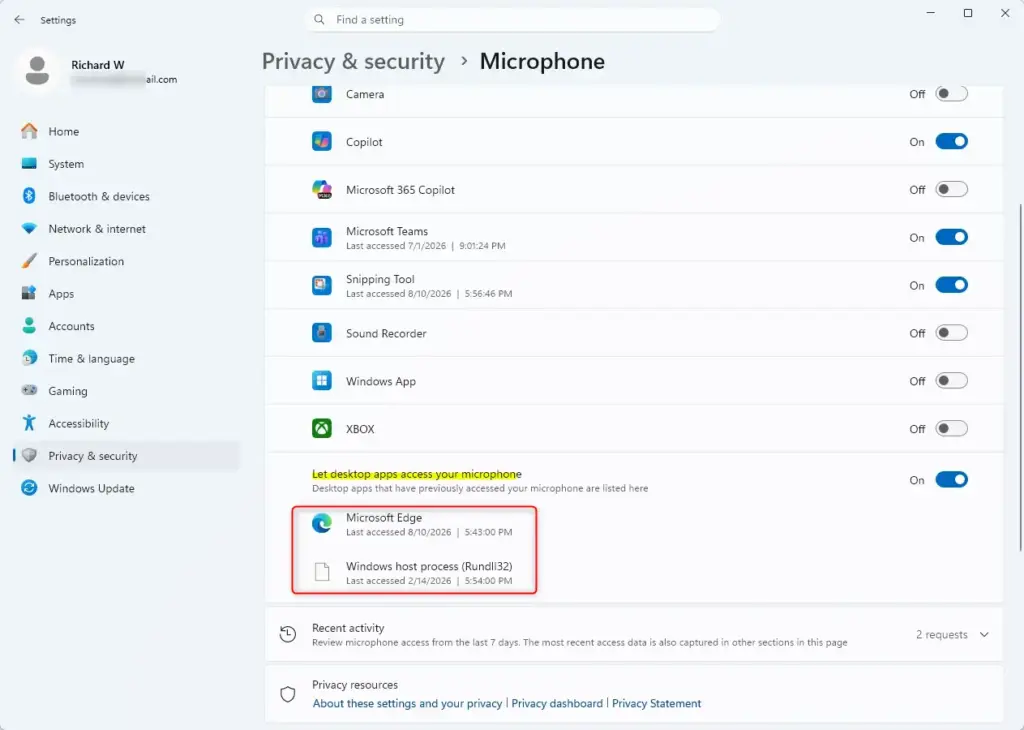Click the Personalization paintbrush icon

click(x=29, y=261)
